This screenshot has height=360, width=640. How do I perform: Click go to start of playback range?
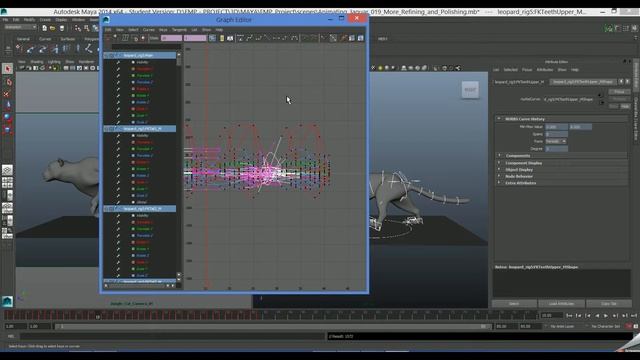pos(569,316)
